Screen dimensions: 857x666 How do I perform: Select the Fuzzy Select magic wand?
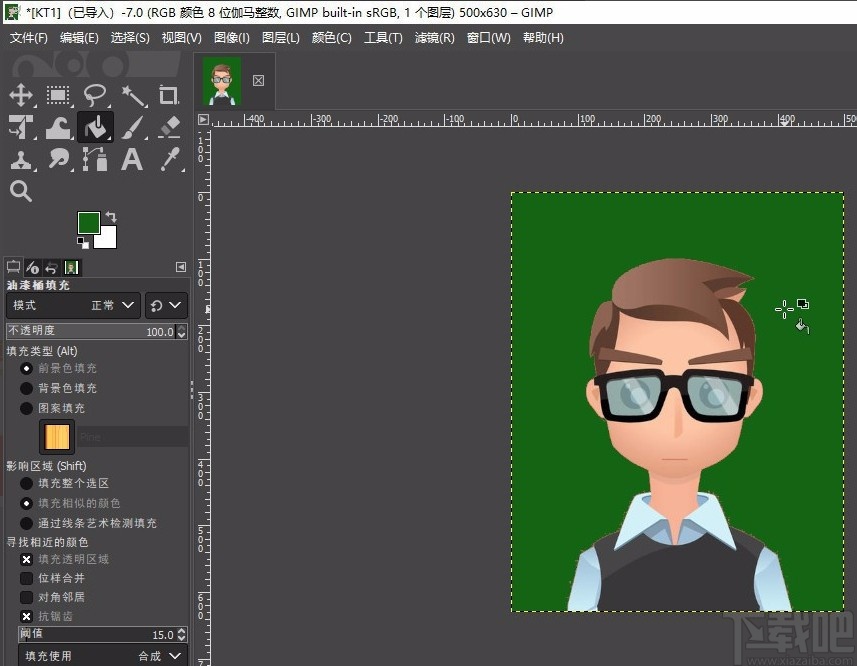click(x=133, y=96)
